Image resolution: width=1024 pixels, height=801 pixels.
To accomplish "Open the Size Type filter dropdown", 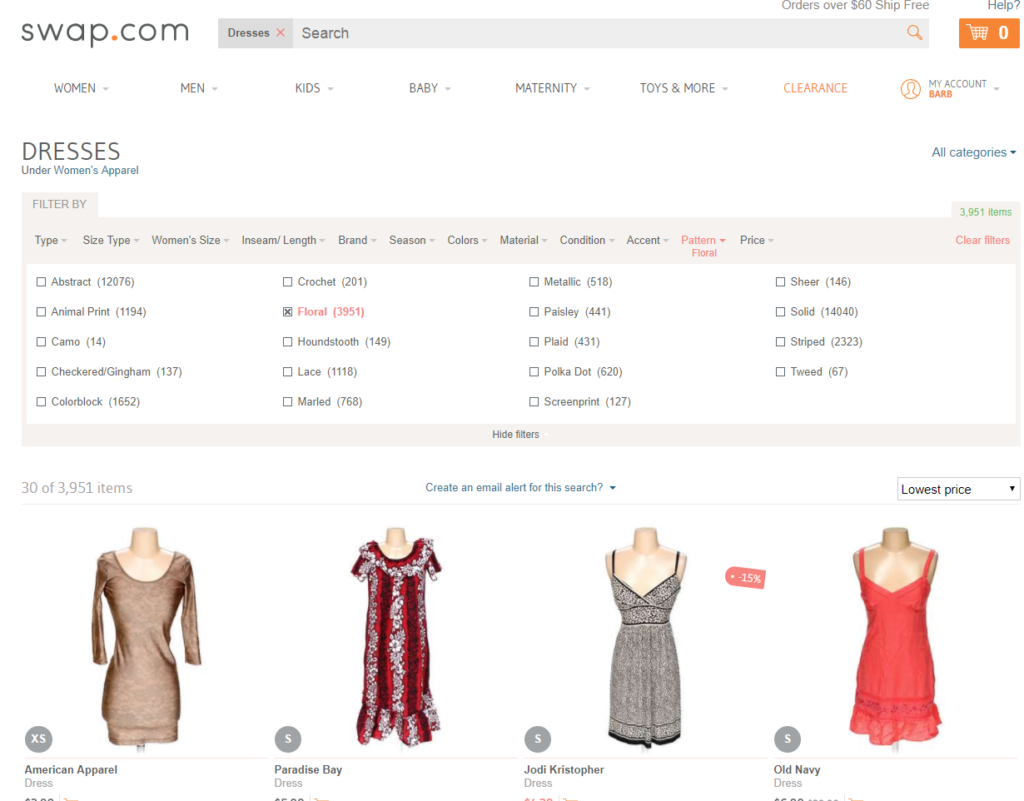I will point(111,240).
